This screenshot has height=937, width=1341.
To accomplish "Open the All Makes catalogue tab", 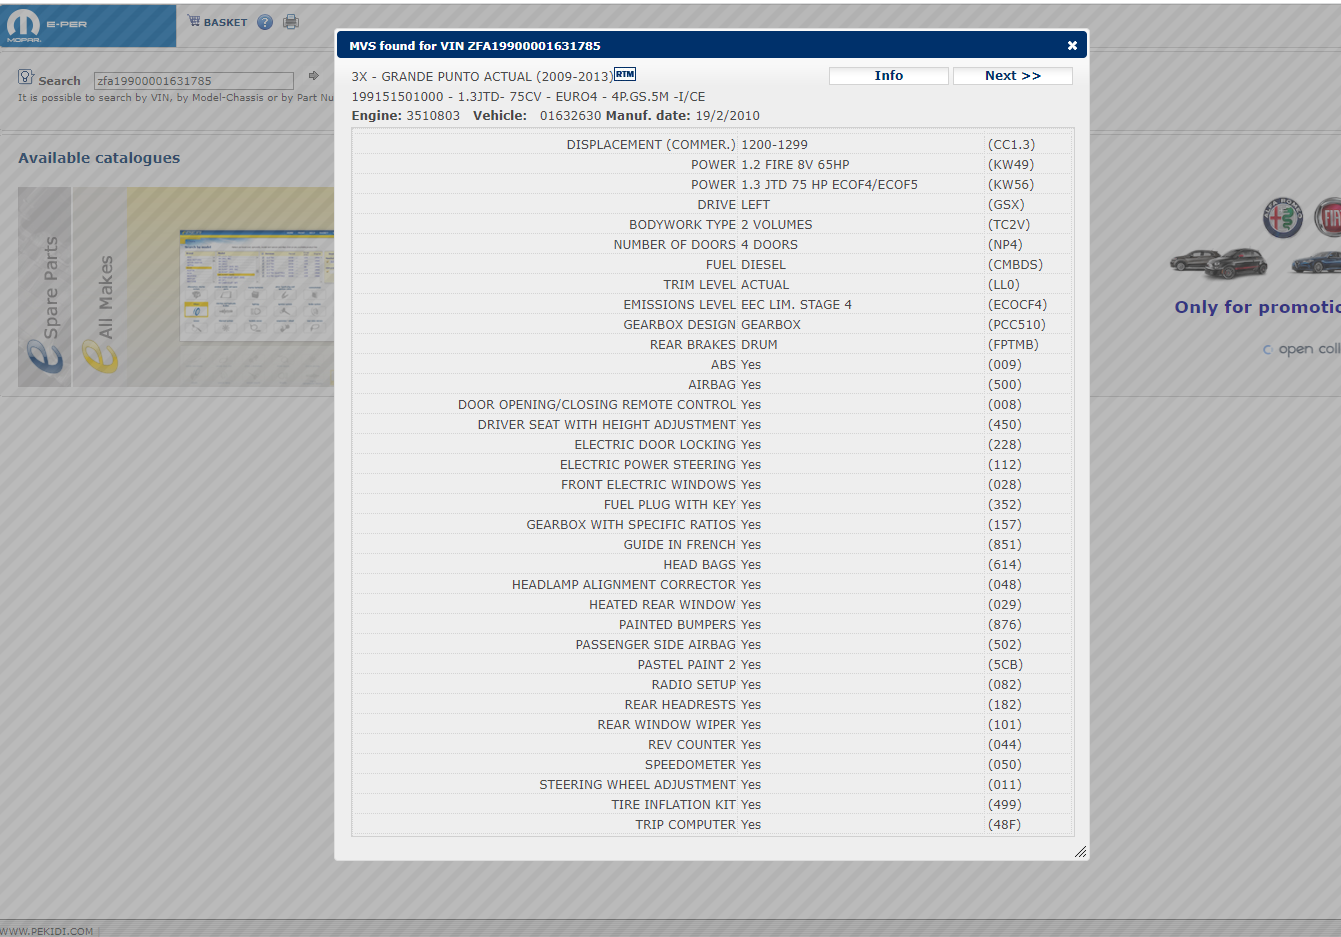I will [100, 287].
